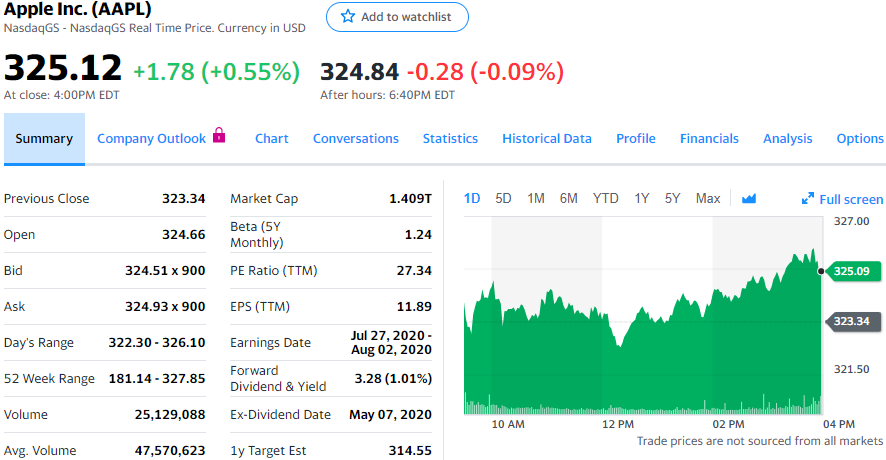
Task: Open the Chart tab
Action: click(272, 139)
